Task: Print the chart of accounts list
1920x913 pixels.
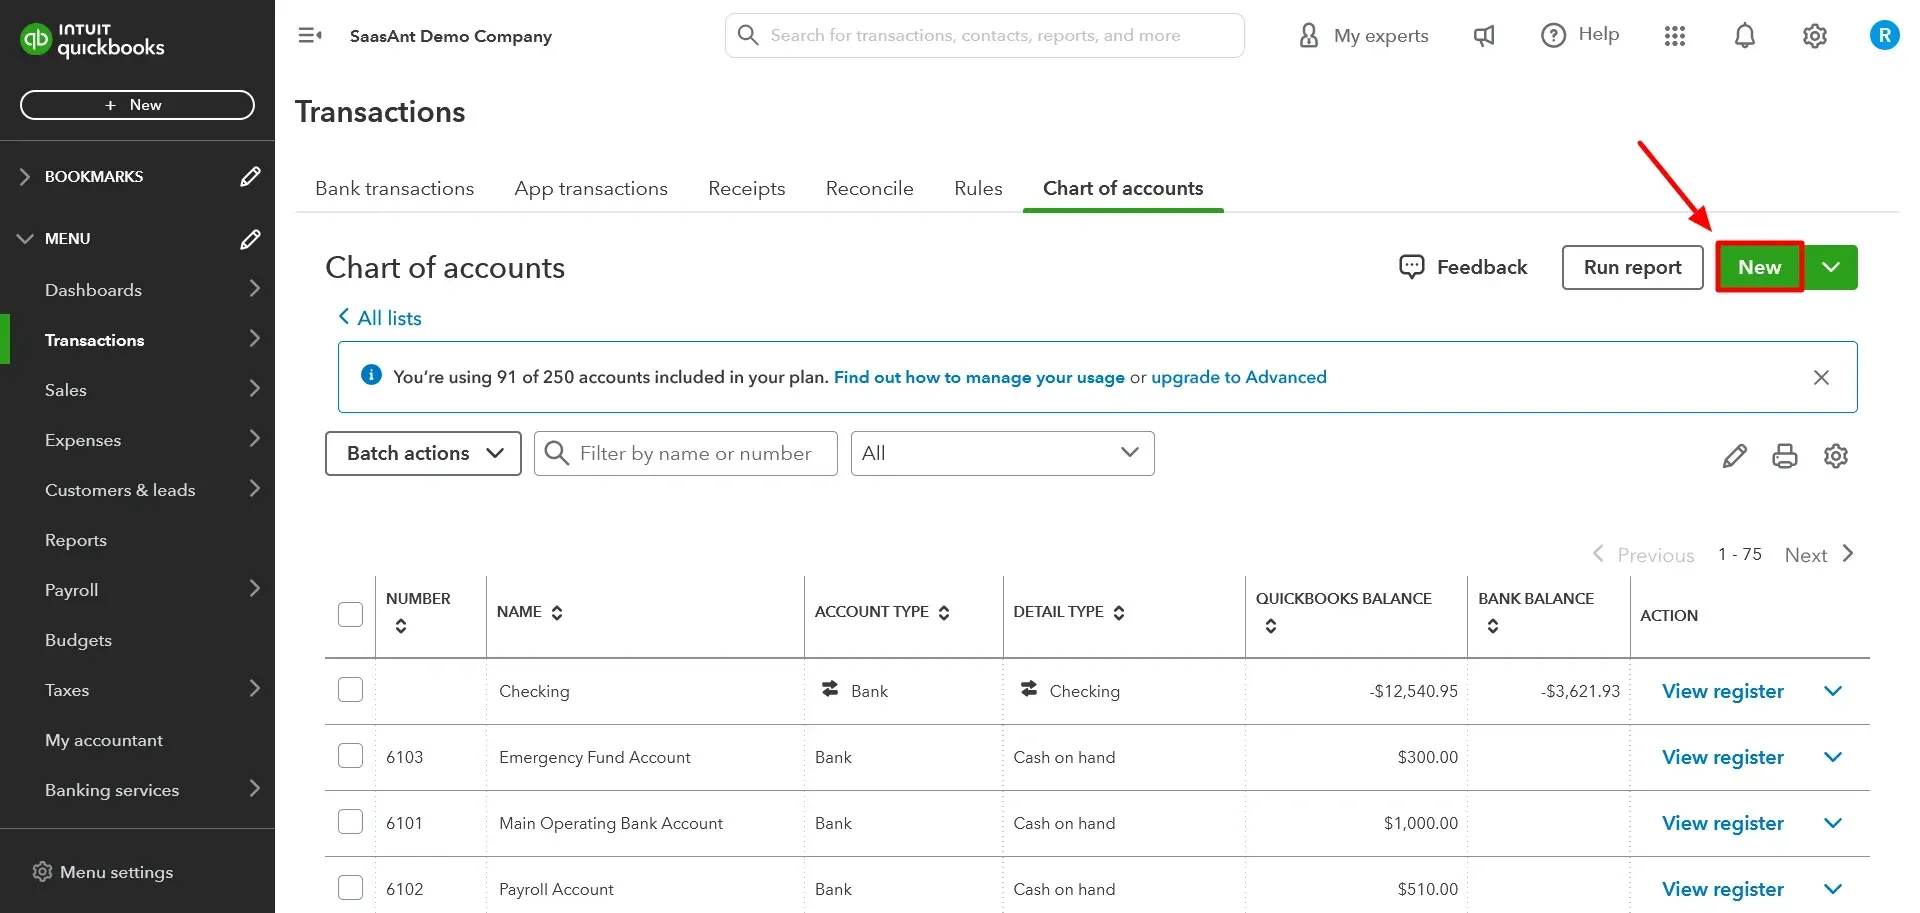Action: (x=1785, y=456)
